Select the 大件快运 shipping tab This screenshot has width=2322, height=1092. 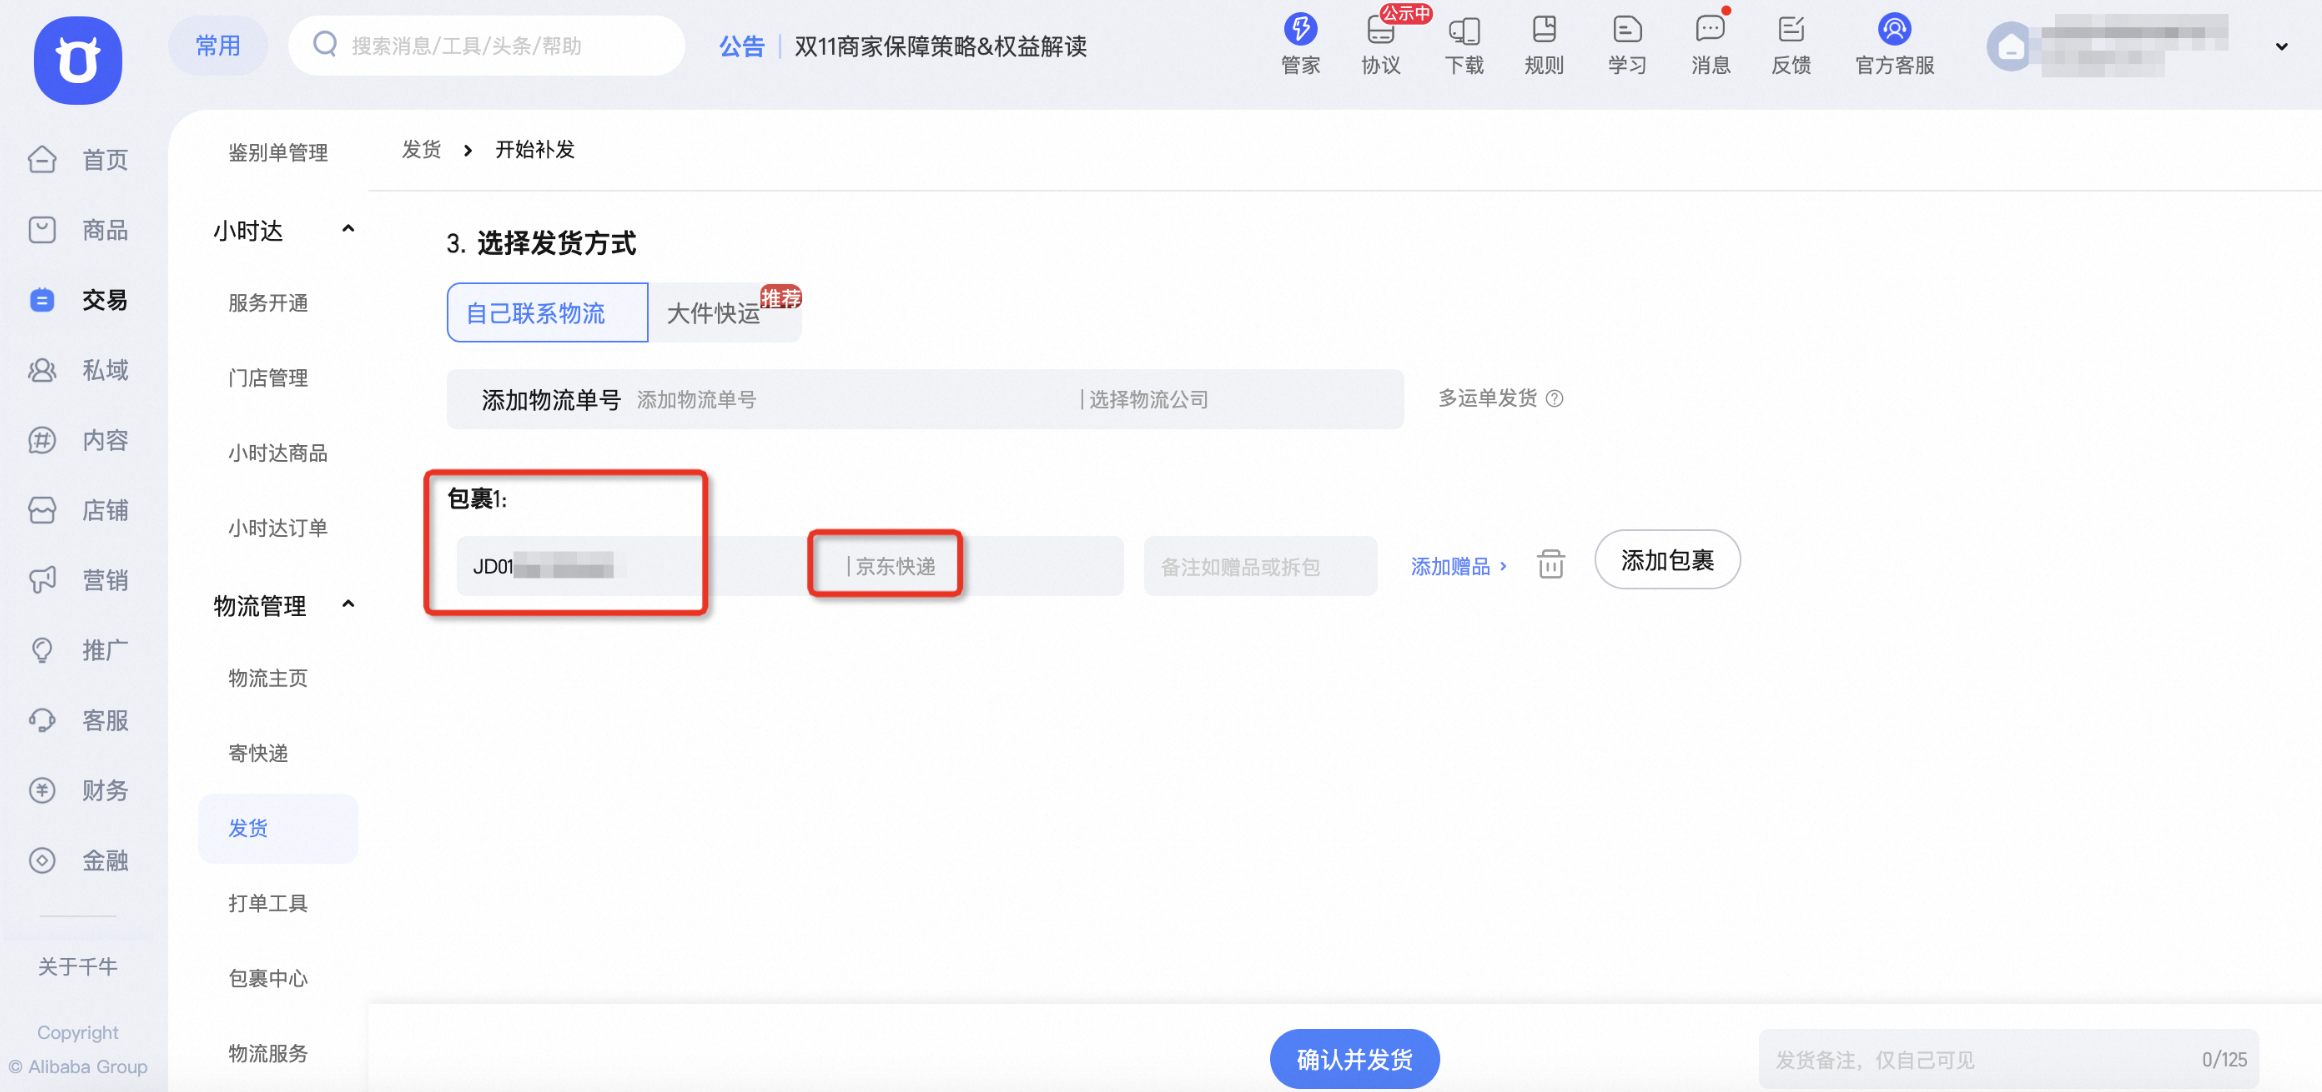click(725, 313)
